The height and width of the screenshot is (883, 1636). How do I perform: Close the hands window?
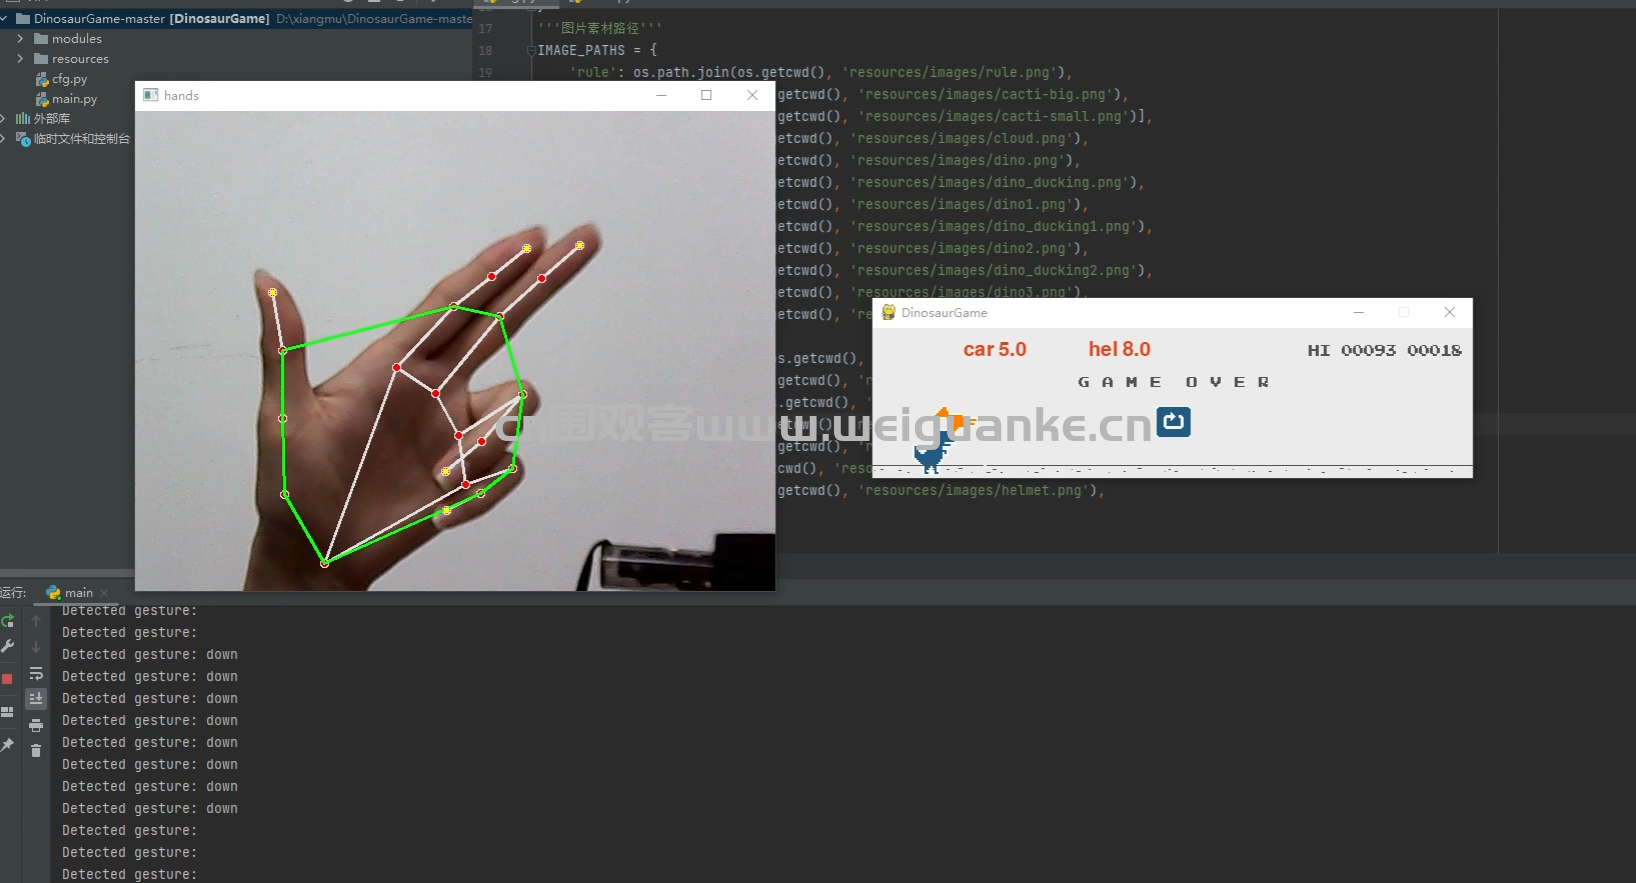752,95
